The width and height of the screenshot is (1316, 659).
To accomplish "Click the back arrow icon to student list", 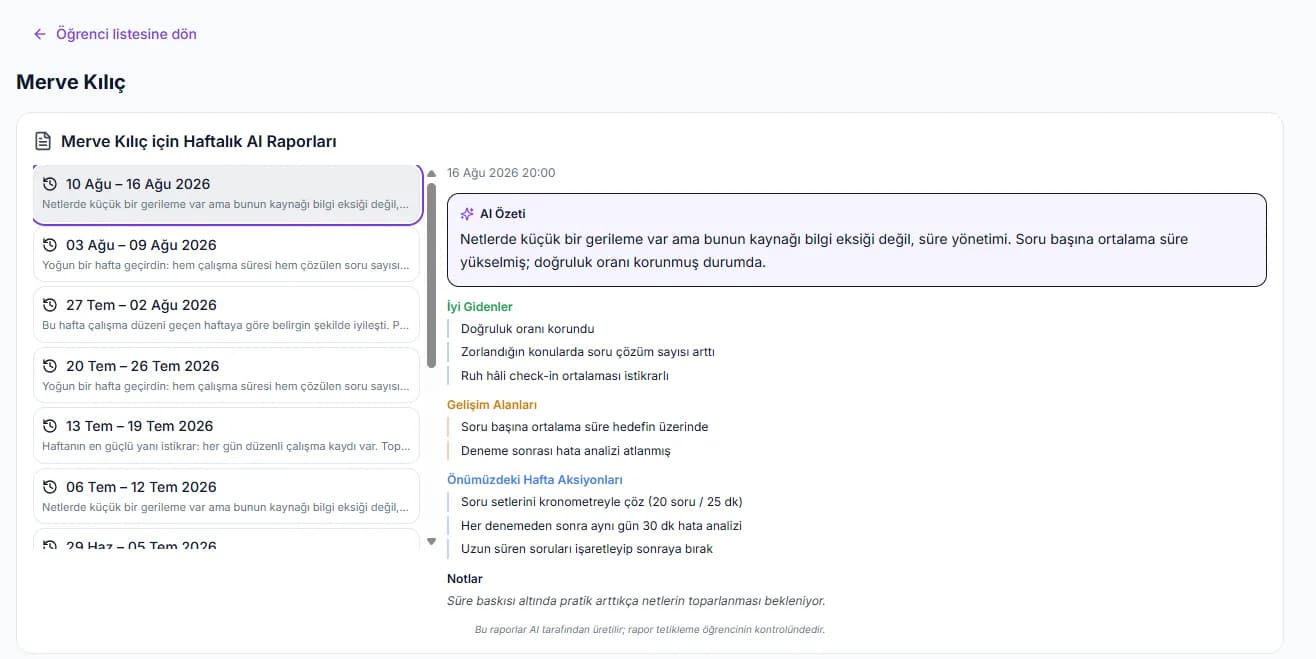I will point(40,34).
